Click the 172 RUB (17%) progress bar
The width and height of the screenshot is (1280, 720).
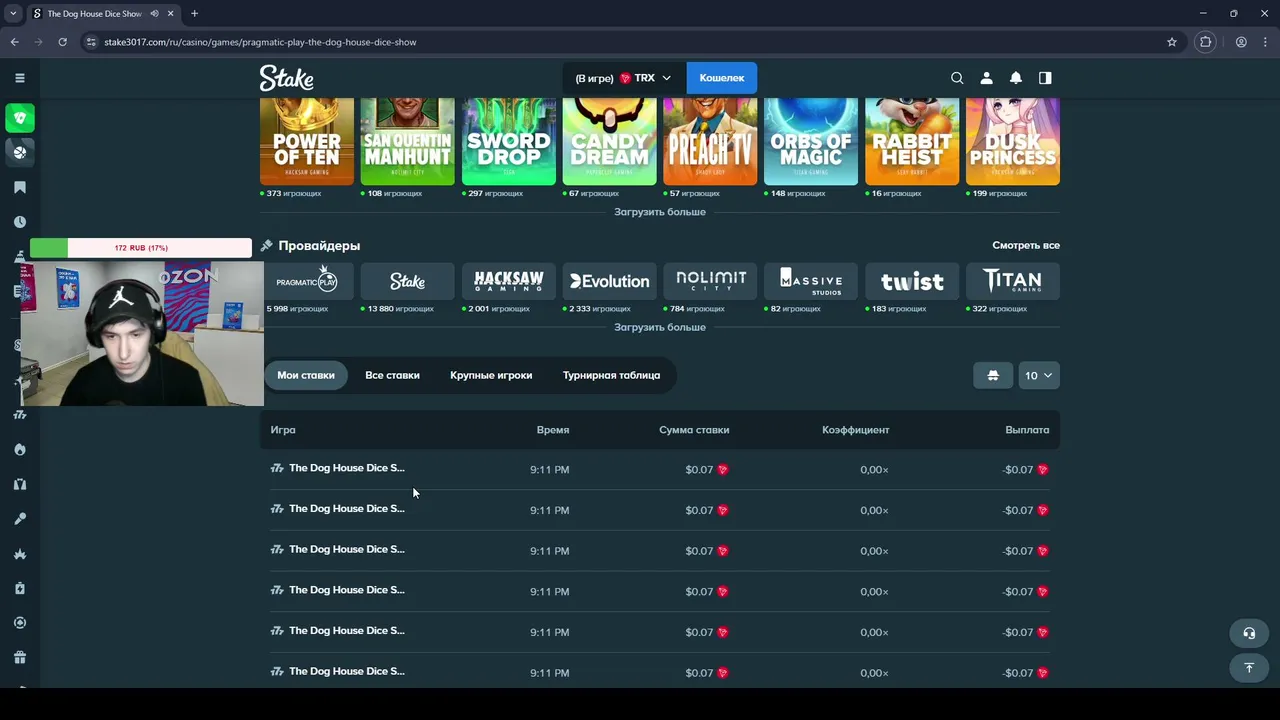coord(141,248)
